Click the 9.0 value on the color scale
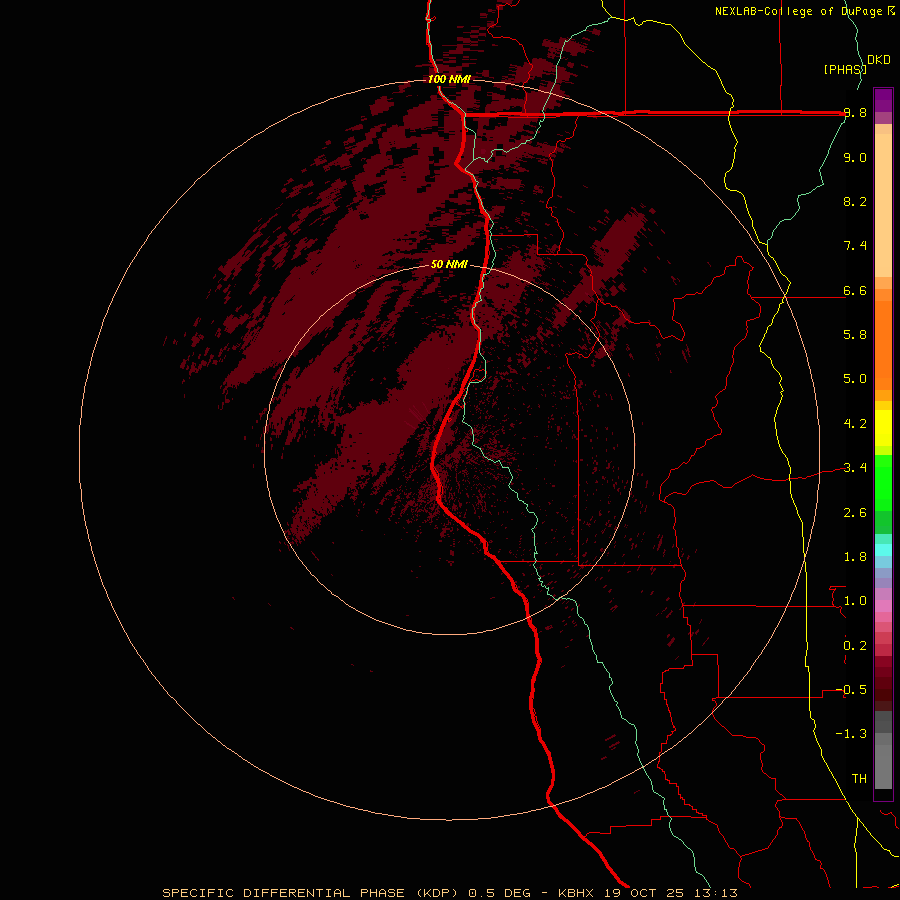 pos(855,158)
